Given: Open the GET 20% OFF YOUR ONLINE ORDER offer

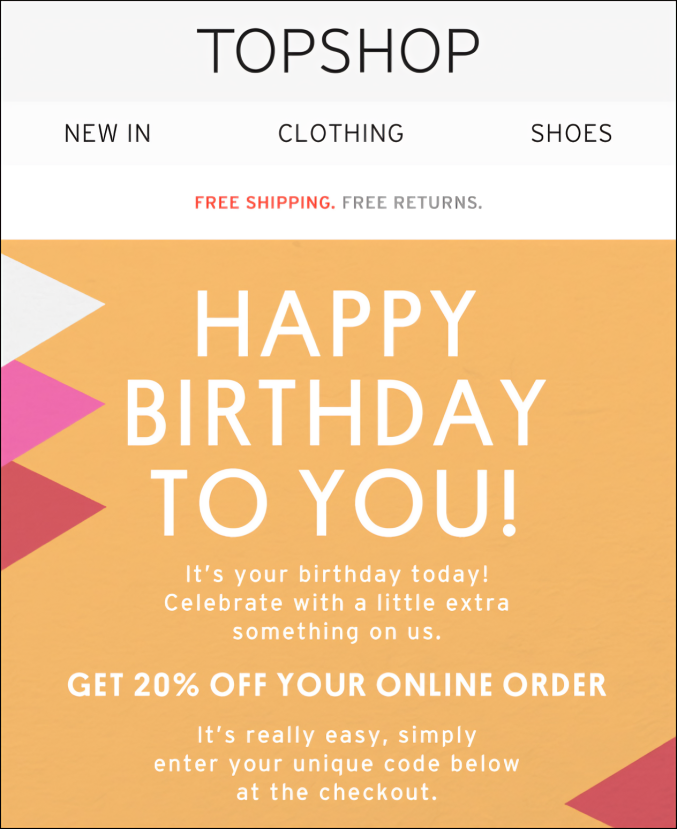Looking at the screenshot, I should [337, 685].
